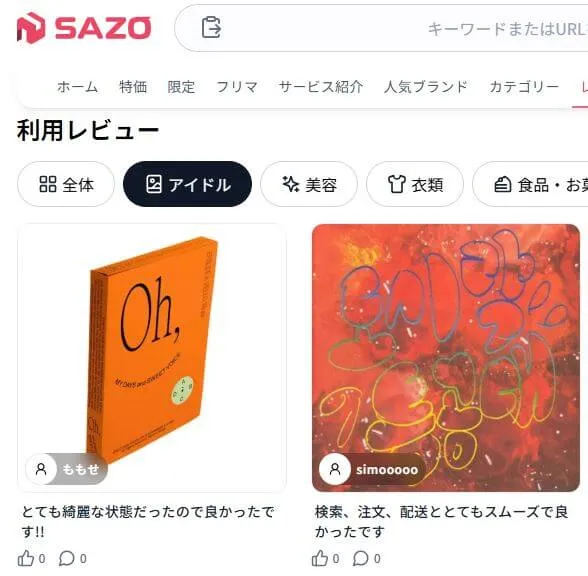Click the paste clipboard icon in search bar

(211, 27)
